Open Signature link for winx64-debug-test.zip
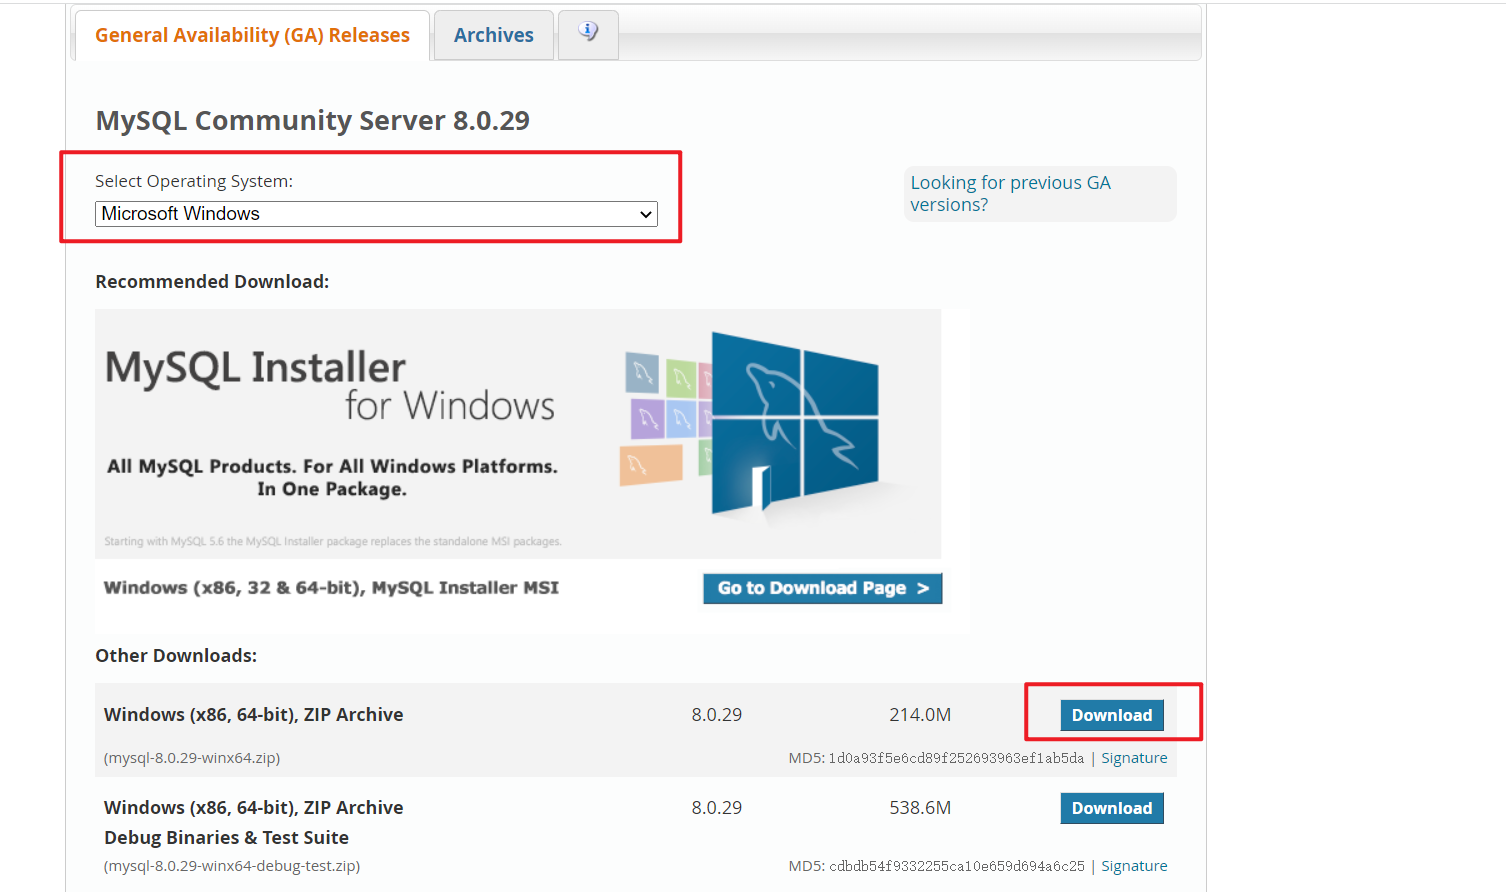 [x=1134, y=866]
